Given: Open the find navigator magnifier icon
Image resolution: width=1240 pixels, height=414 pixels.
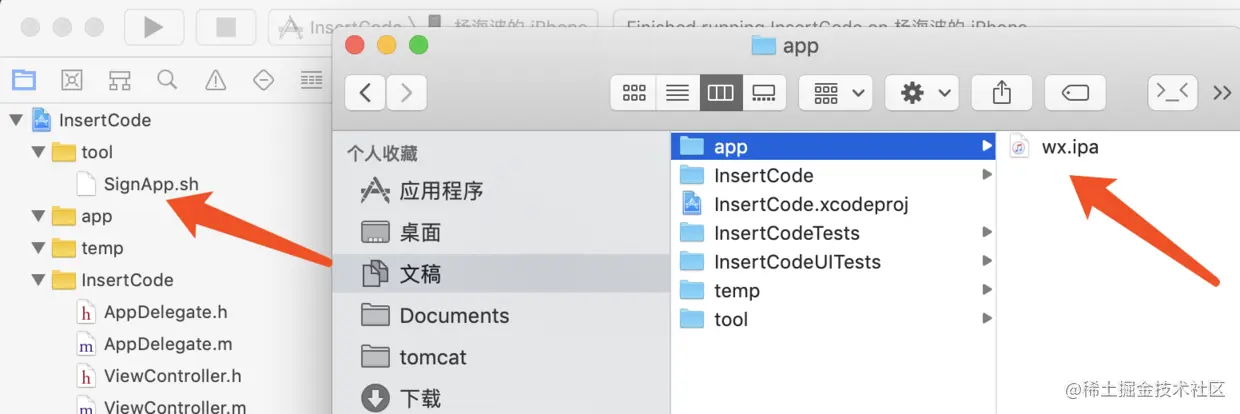Looking at the screenshot, I should point(167,80).
